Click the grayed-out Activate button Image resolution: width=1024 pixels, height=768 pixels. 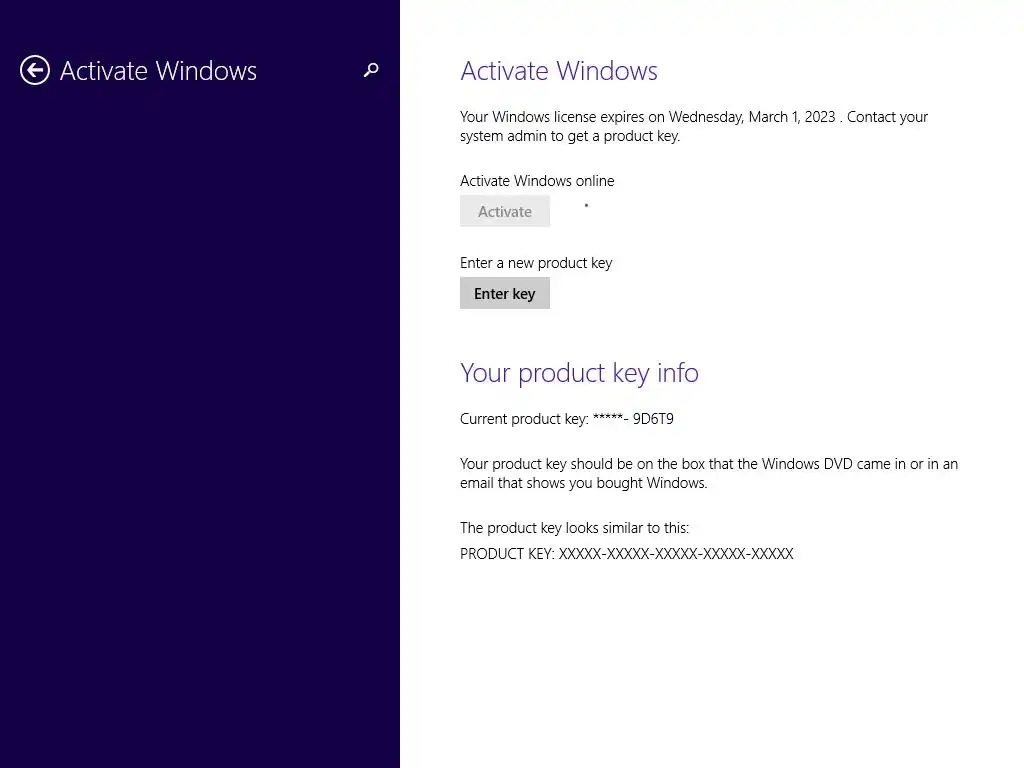tap(505, 211)
